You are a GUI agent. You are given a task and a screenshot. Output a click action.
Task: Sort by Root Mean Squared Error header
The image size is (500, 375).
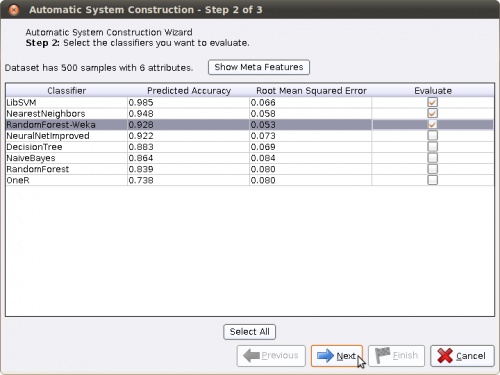311,91
